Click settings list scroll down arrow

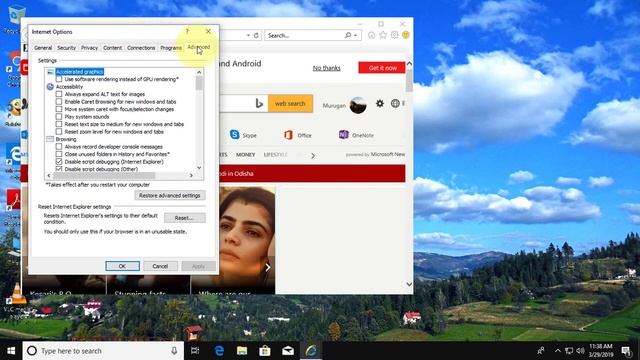[x=199, y=168]
